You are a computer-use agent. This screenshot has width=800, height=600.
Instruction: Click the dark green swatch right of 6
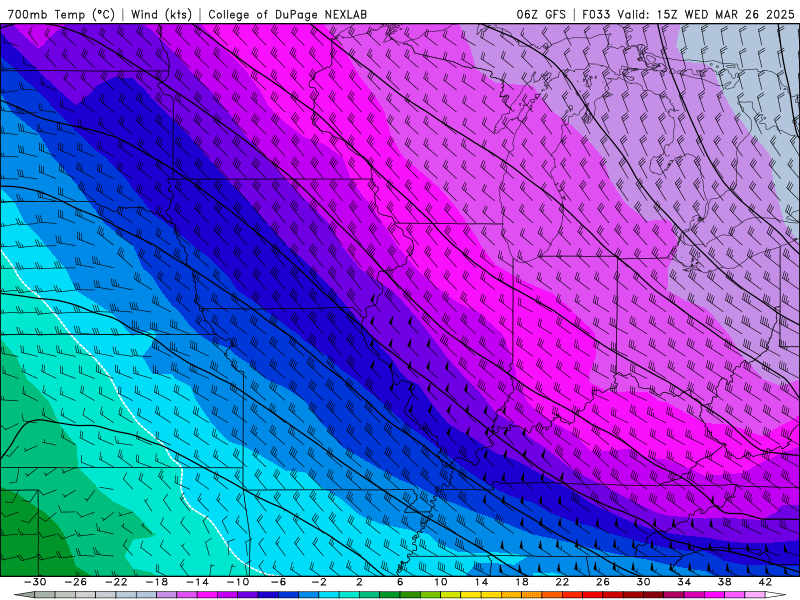click(410, 594)
